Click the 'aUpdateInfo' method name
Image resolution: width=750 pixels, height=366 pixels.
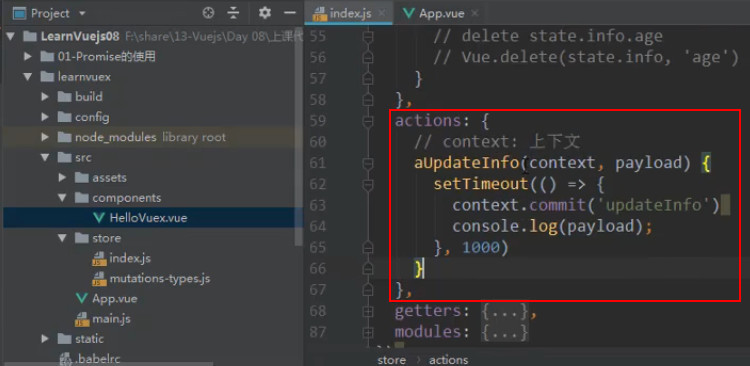467,163
